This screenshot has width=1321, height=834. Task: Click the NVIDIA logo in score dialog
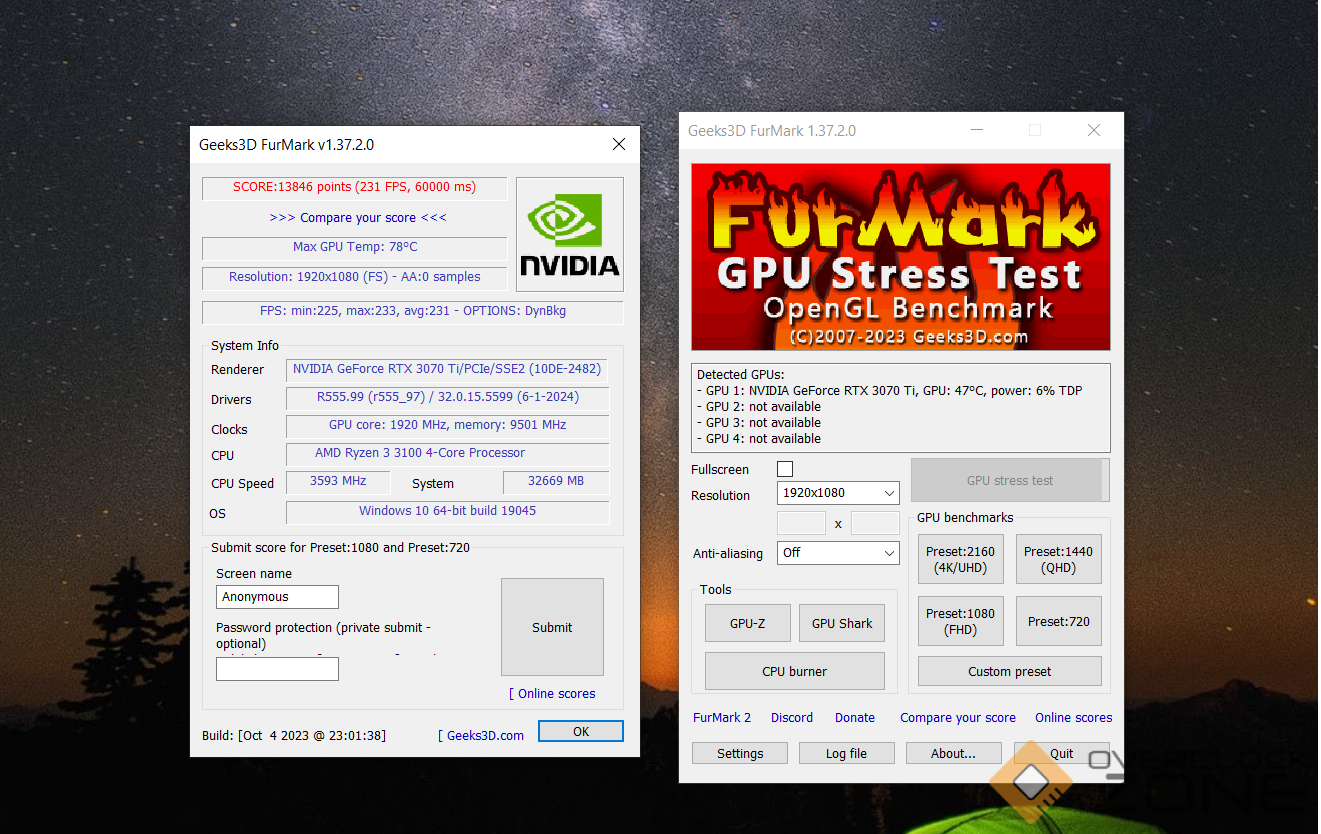coord(570,235)
